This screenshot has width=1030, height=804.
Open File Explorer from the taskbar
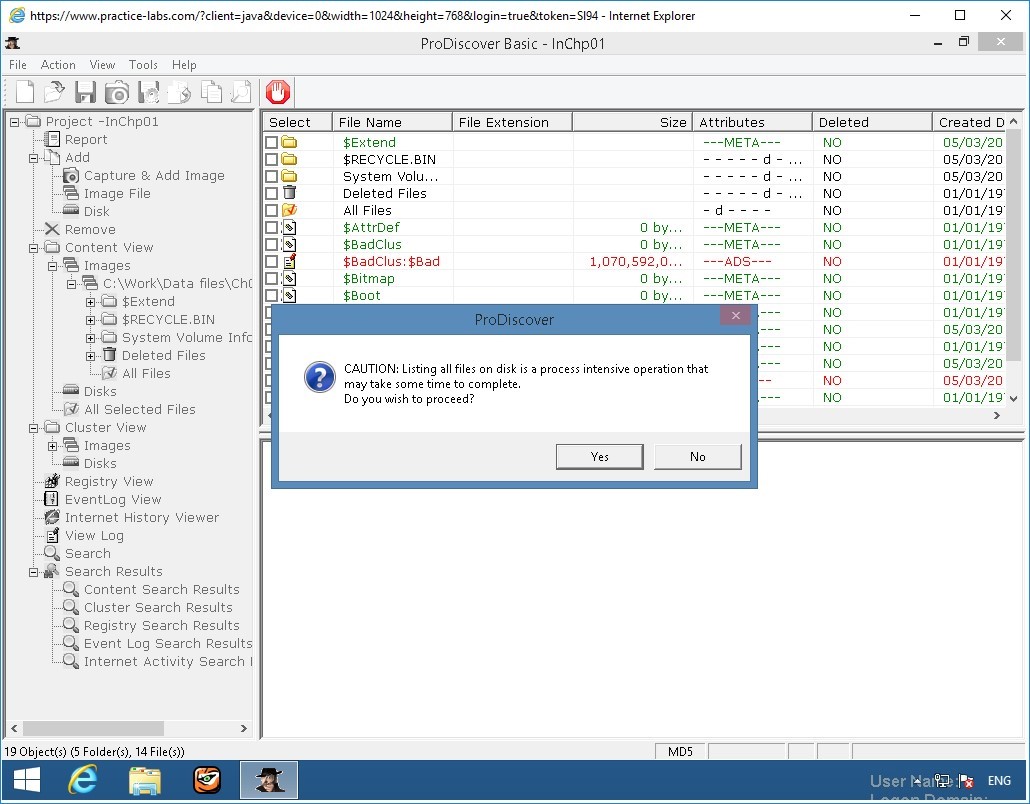[x=145, y=780]
